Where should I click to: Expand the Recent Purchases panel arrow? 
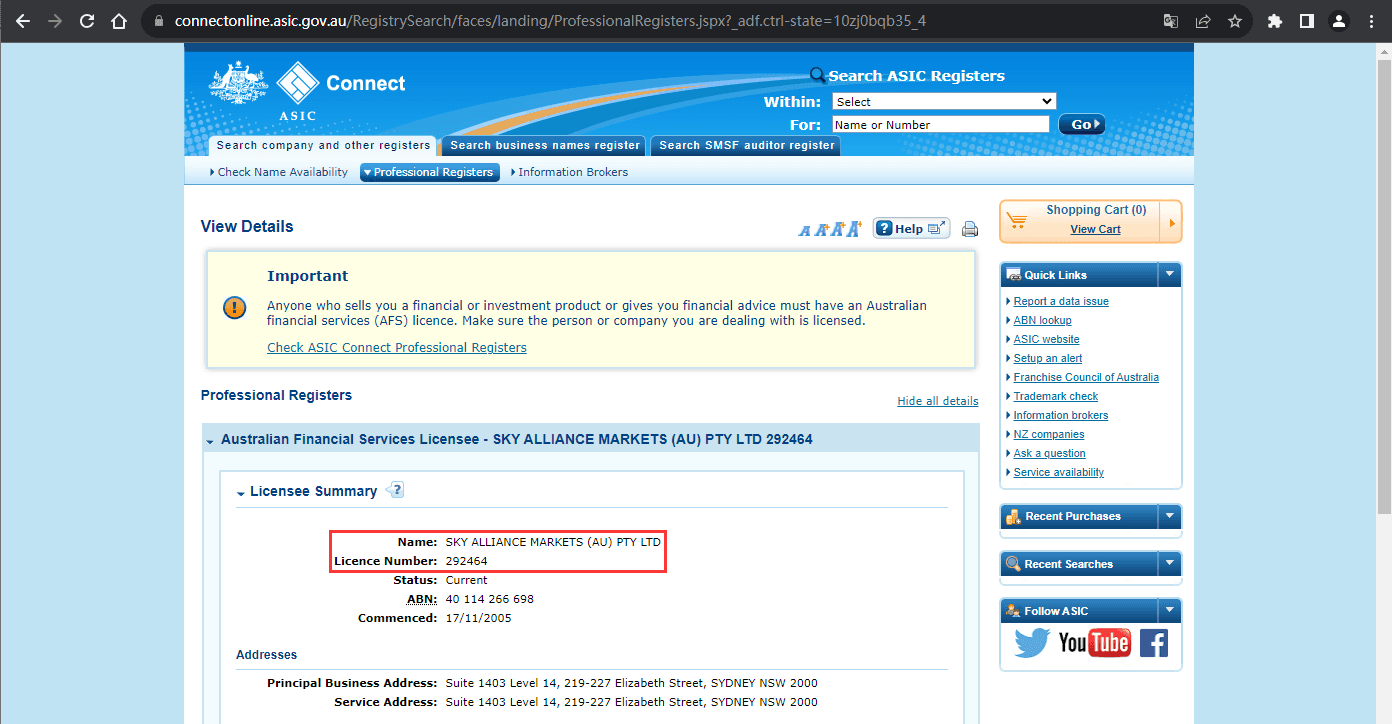1169,516
